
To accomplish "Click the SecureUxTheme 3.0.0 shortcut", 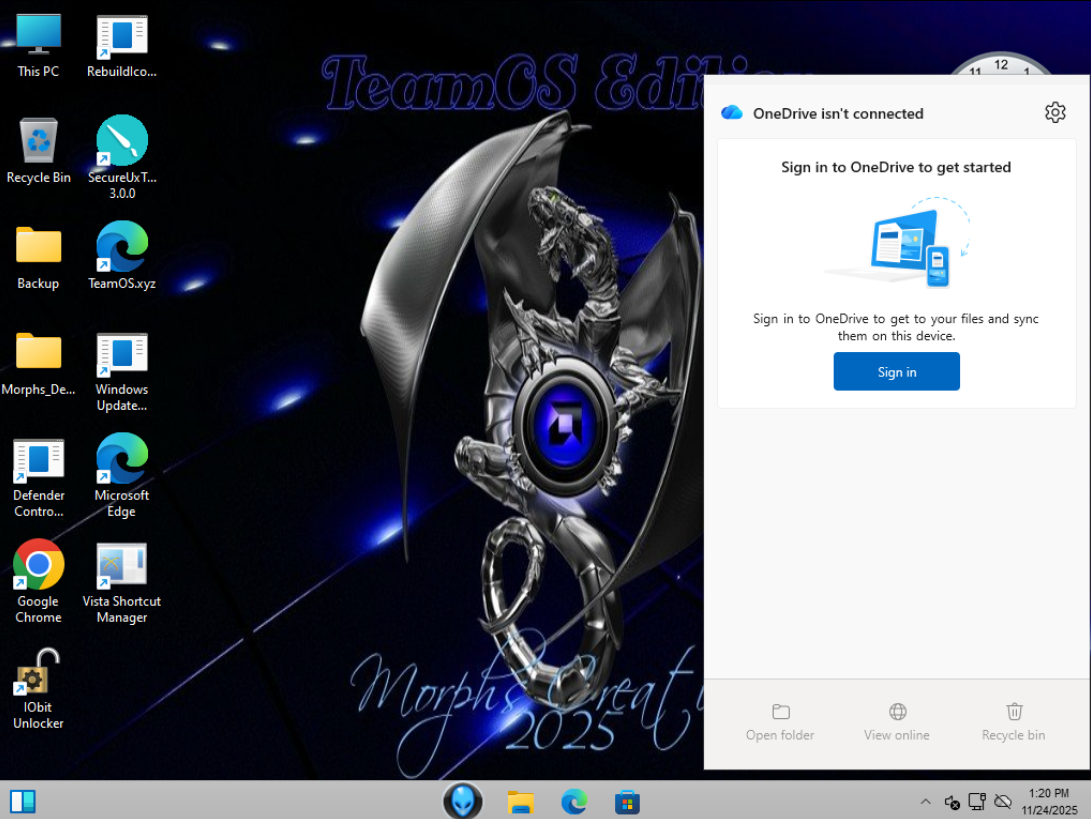I will tap(122, 142).
